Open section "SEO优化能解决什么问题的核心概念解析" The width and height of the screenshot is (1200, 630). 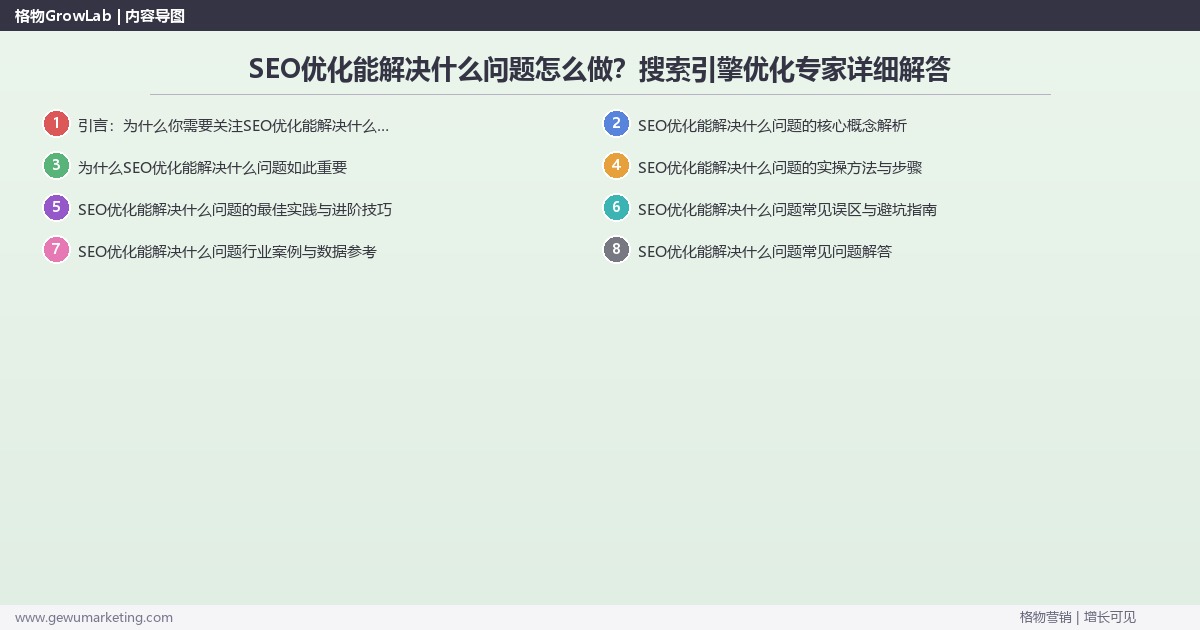point(772,126)
